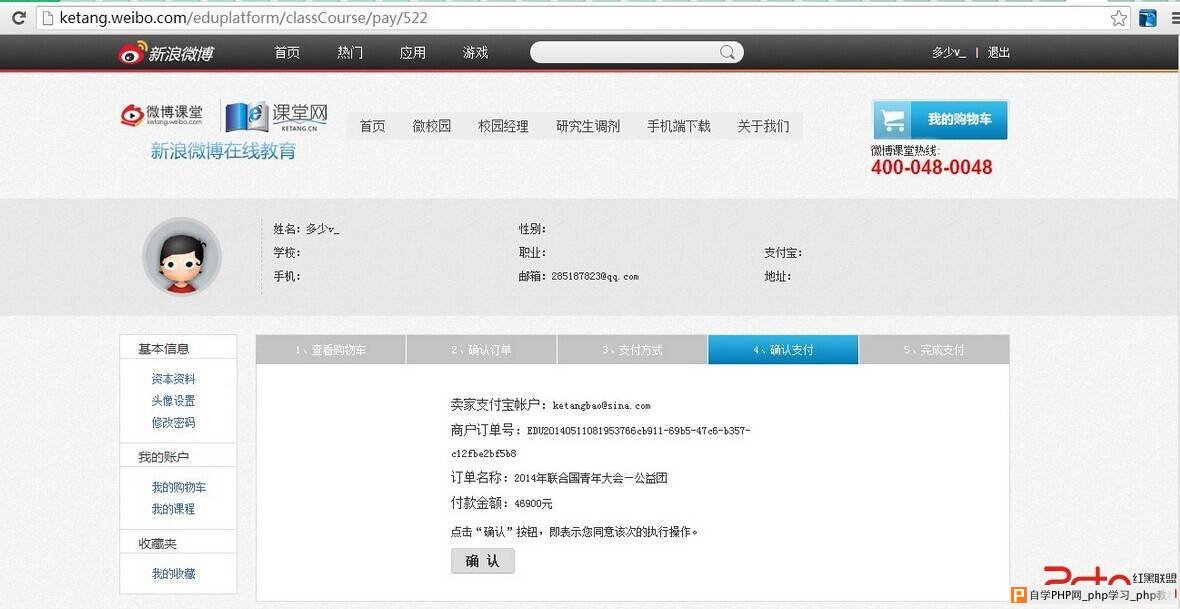Bookmark this page with the star icon
The height and width of the screenshot is (609, 1180).
click(1119, 18)
